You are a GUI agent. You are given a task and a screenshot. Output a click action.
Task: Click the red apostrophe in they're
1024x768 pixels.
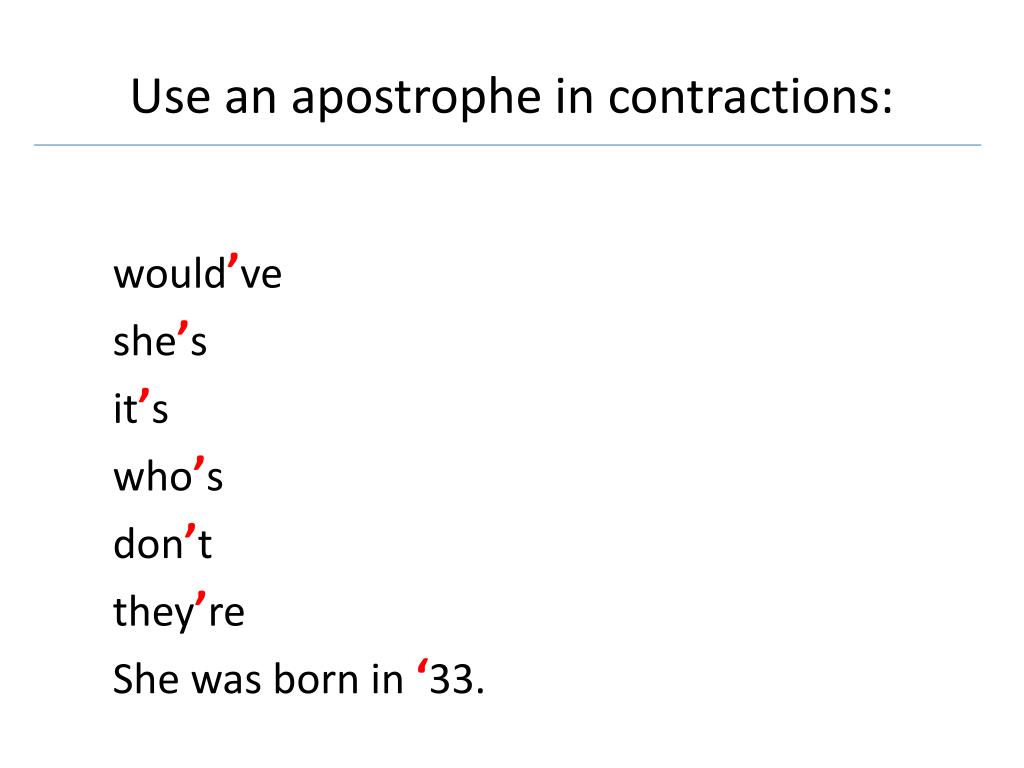point(201,598)
